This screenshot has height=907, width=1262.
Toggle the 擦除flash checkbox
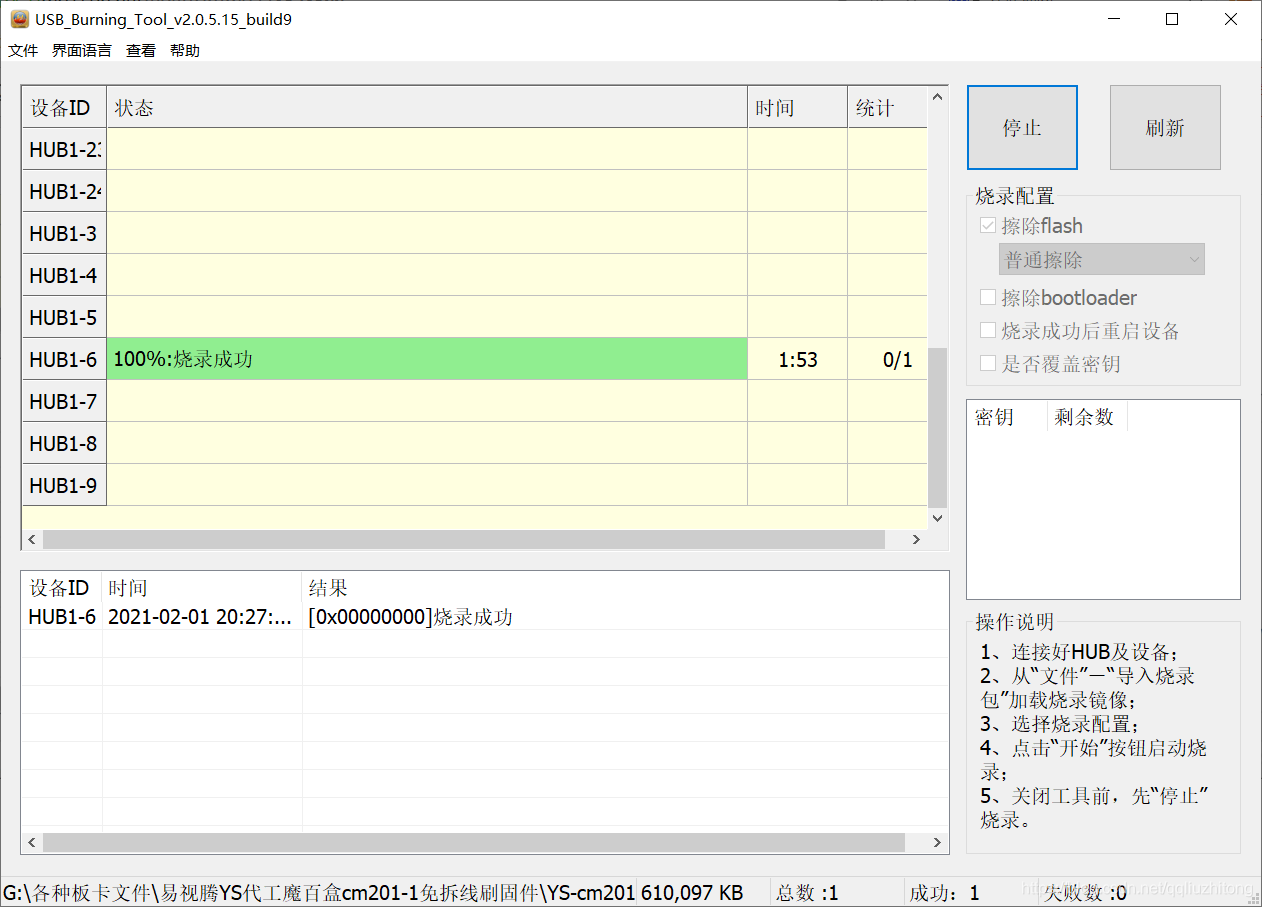point(988,225)
